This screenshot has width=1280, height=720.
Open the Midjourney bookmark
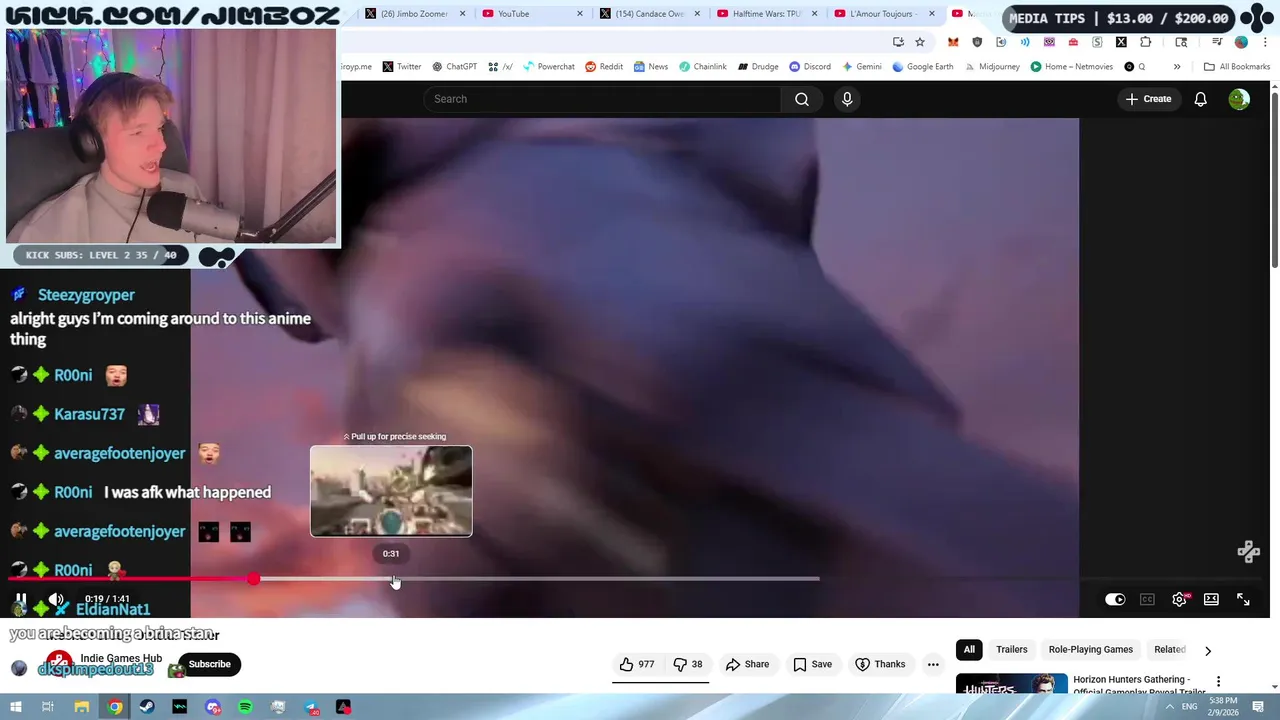coord(992,66)
